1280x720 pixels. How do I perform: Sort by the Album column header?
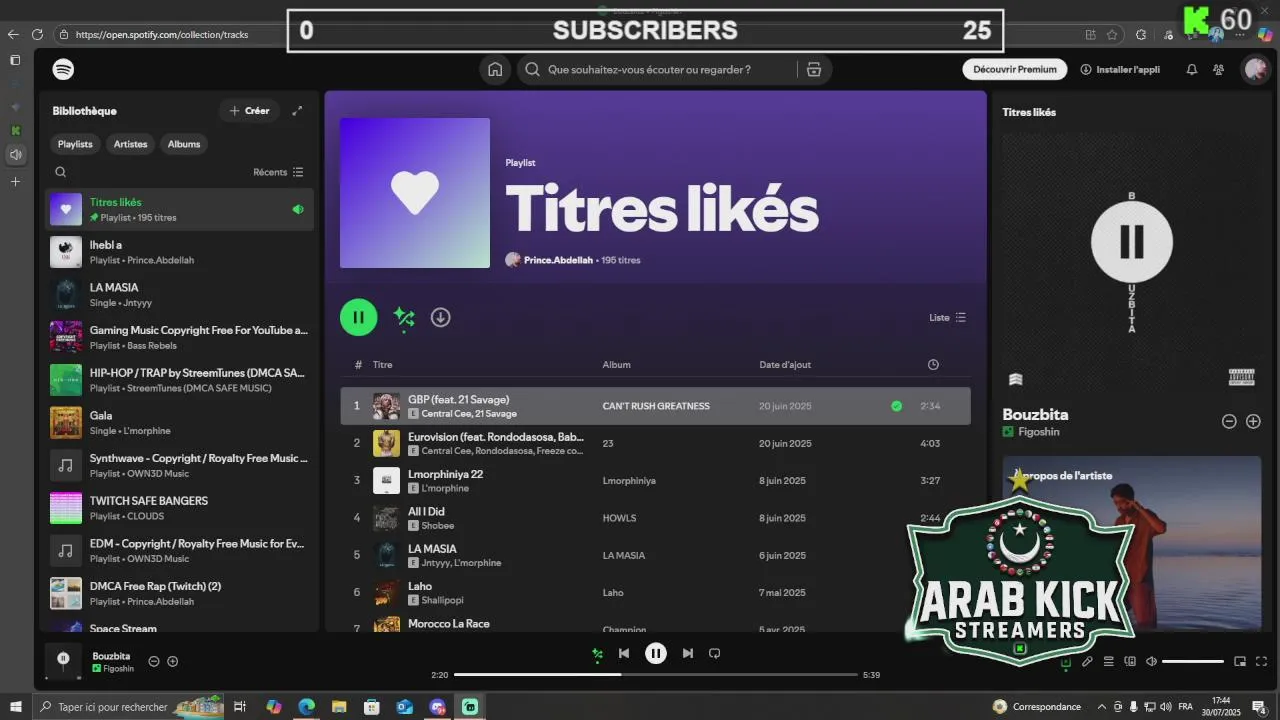point(616,365)
